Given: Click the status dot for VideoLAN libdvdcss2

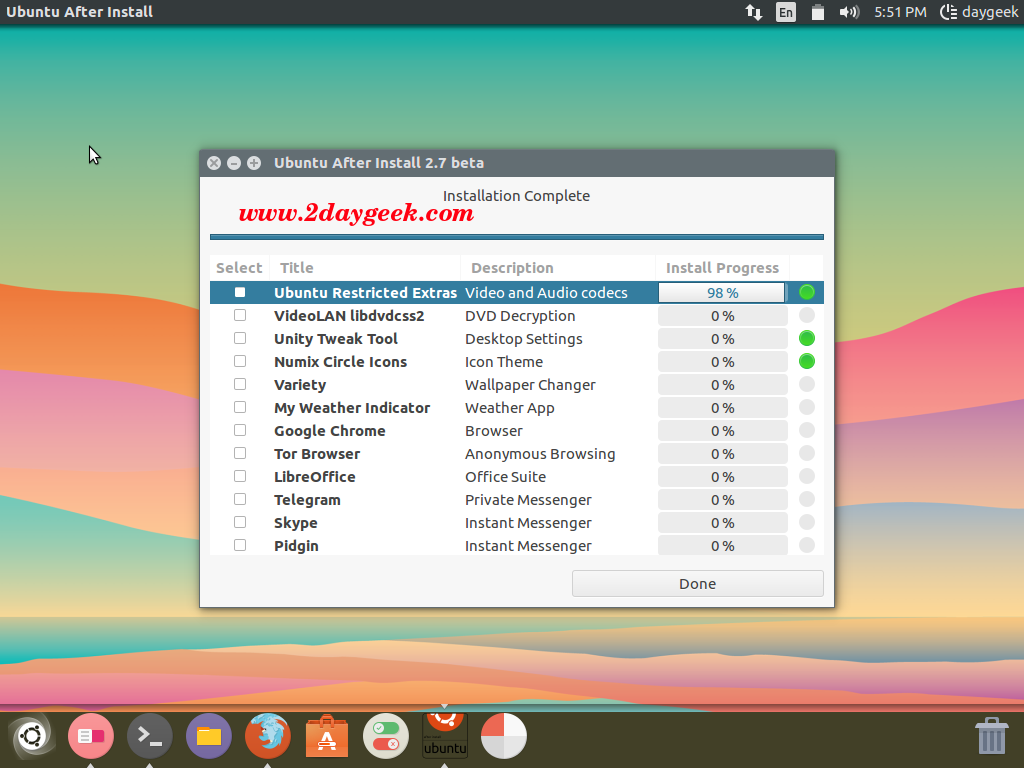Looking at the screenshot, I should (807, 315).
